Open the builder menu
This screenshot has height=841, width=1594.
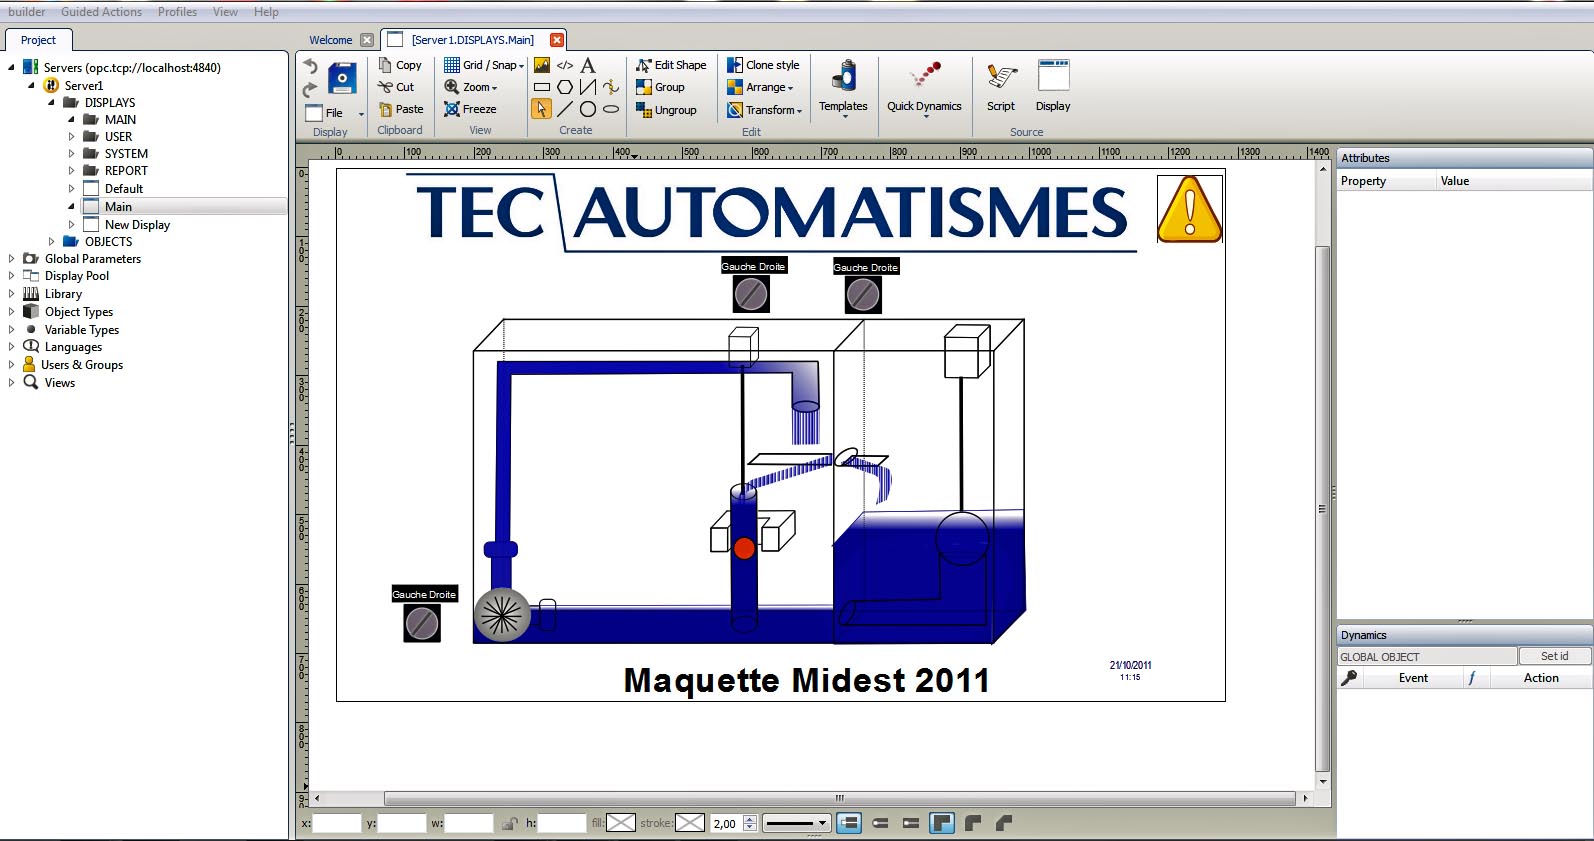[x=27, y=12]
